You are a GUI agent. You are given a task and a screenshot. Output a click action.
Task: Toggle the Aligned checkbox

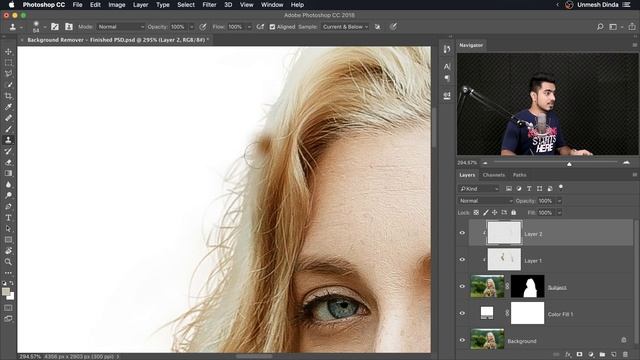tap(272, 27)
